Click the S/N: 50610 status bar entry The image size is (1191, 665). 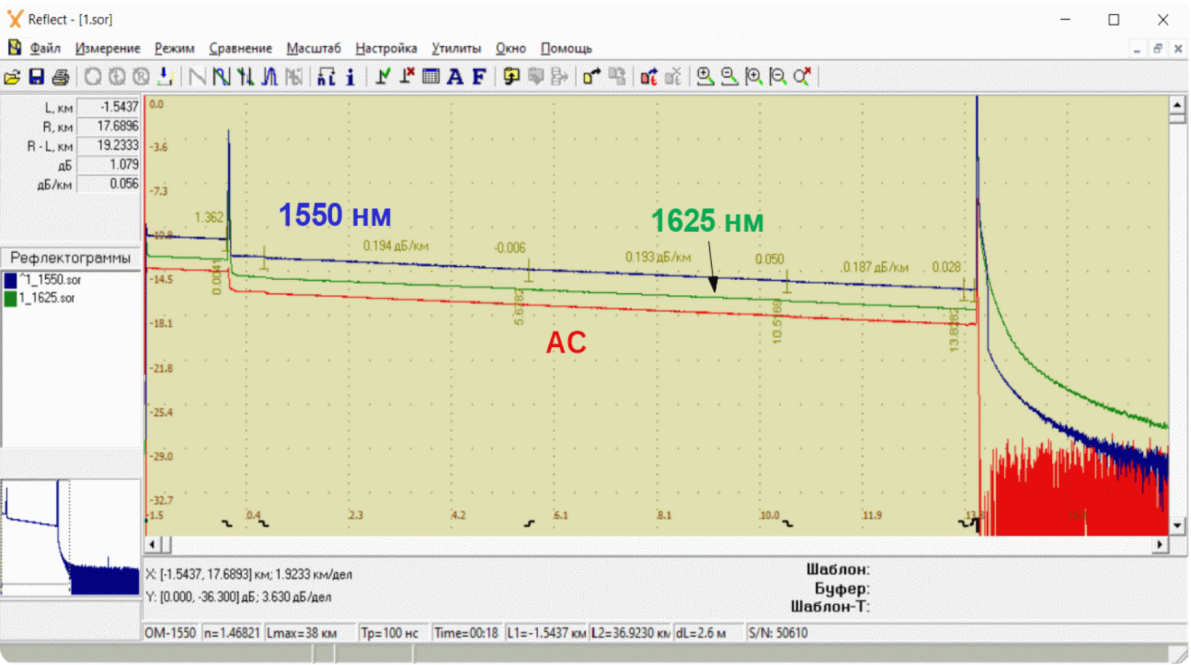tap(779, 633)
